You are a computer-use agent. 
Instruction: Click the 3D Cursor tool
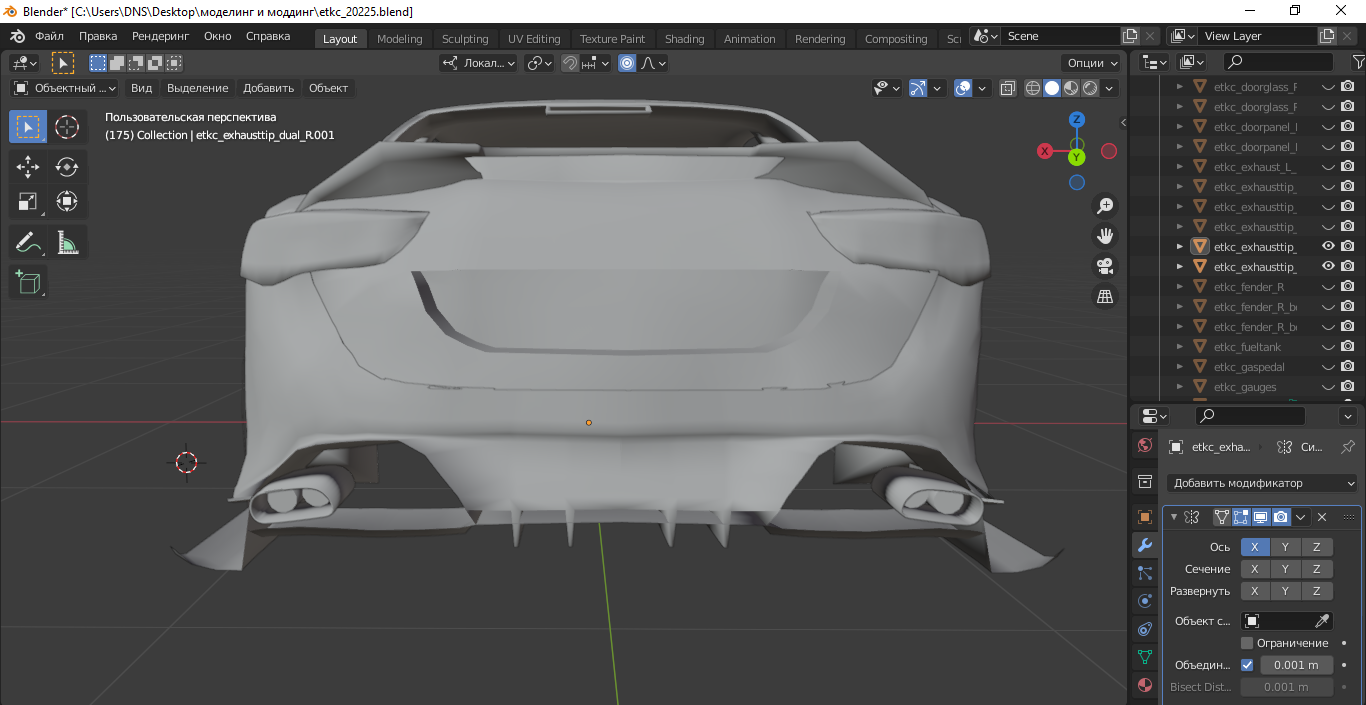pos(67,127)
